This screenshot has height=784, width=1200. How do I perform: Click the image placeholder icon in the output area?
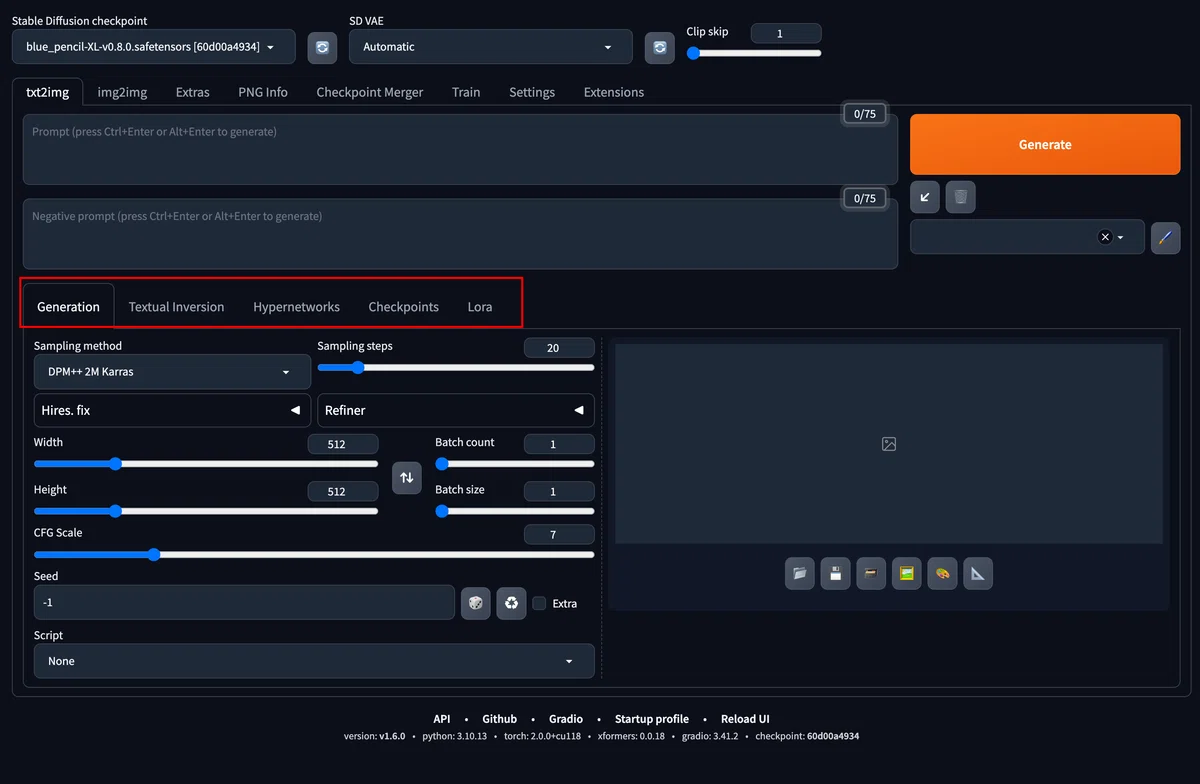889,444
